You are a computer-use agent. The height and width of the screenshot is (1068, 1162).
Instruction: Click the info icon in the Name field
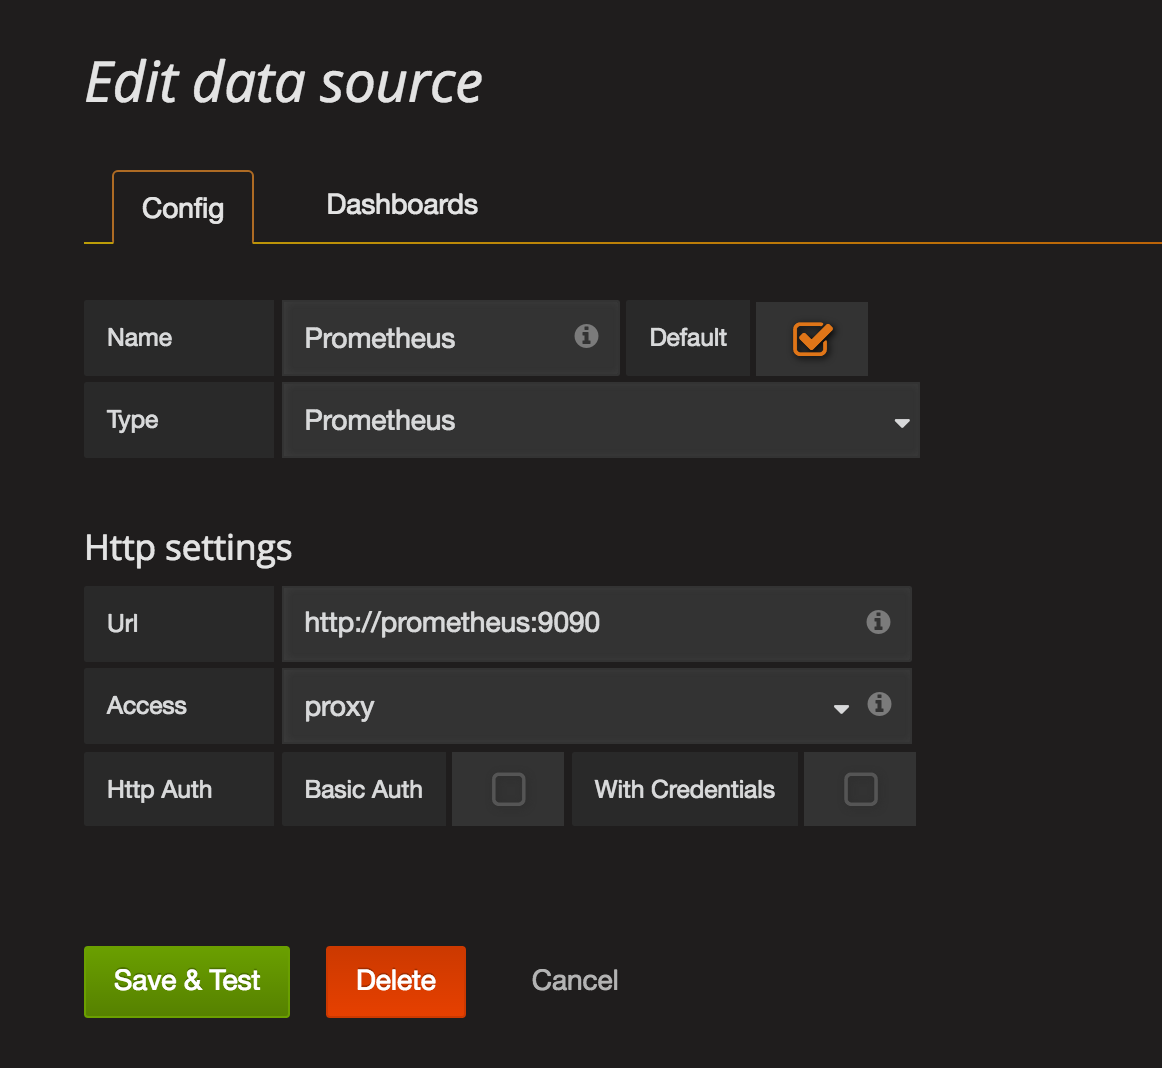586,336
